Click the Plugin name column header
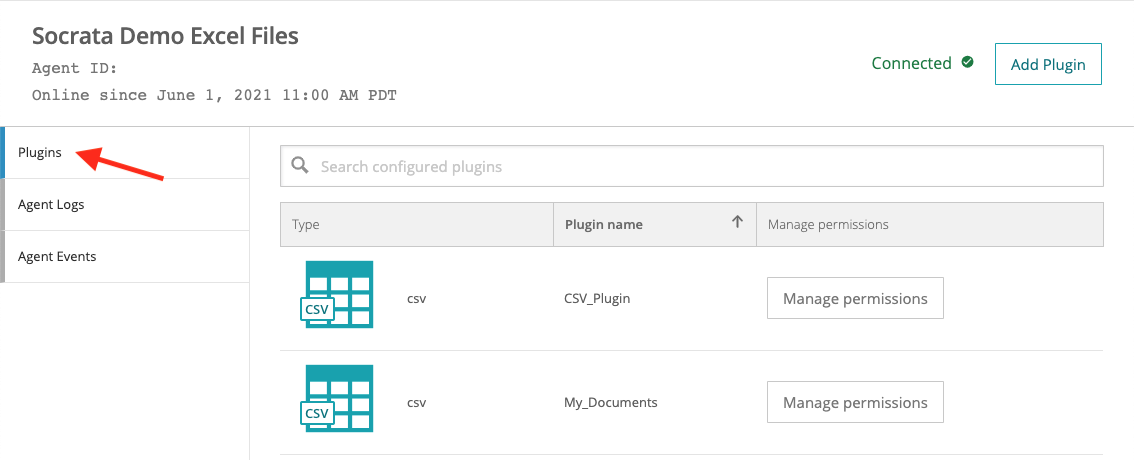The width and height of the screenshot is (1134, 460). click(655, 224)
